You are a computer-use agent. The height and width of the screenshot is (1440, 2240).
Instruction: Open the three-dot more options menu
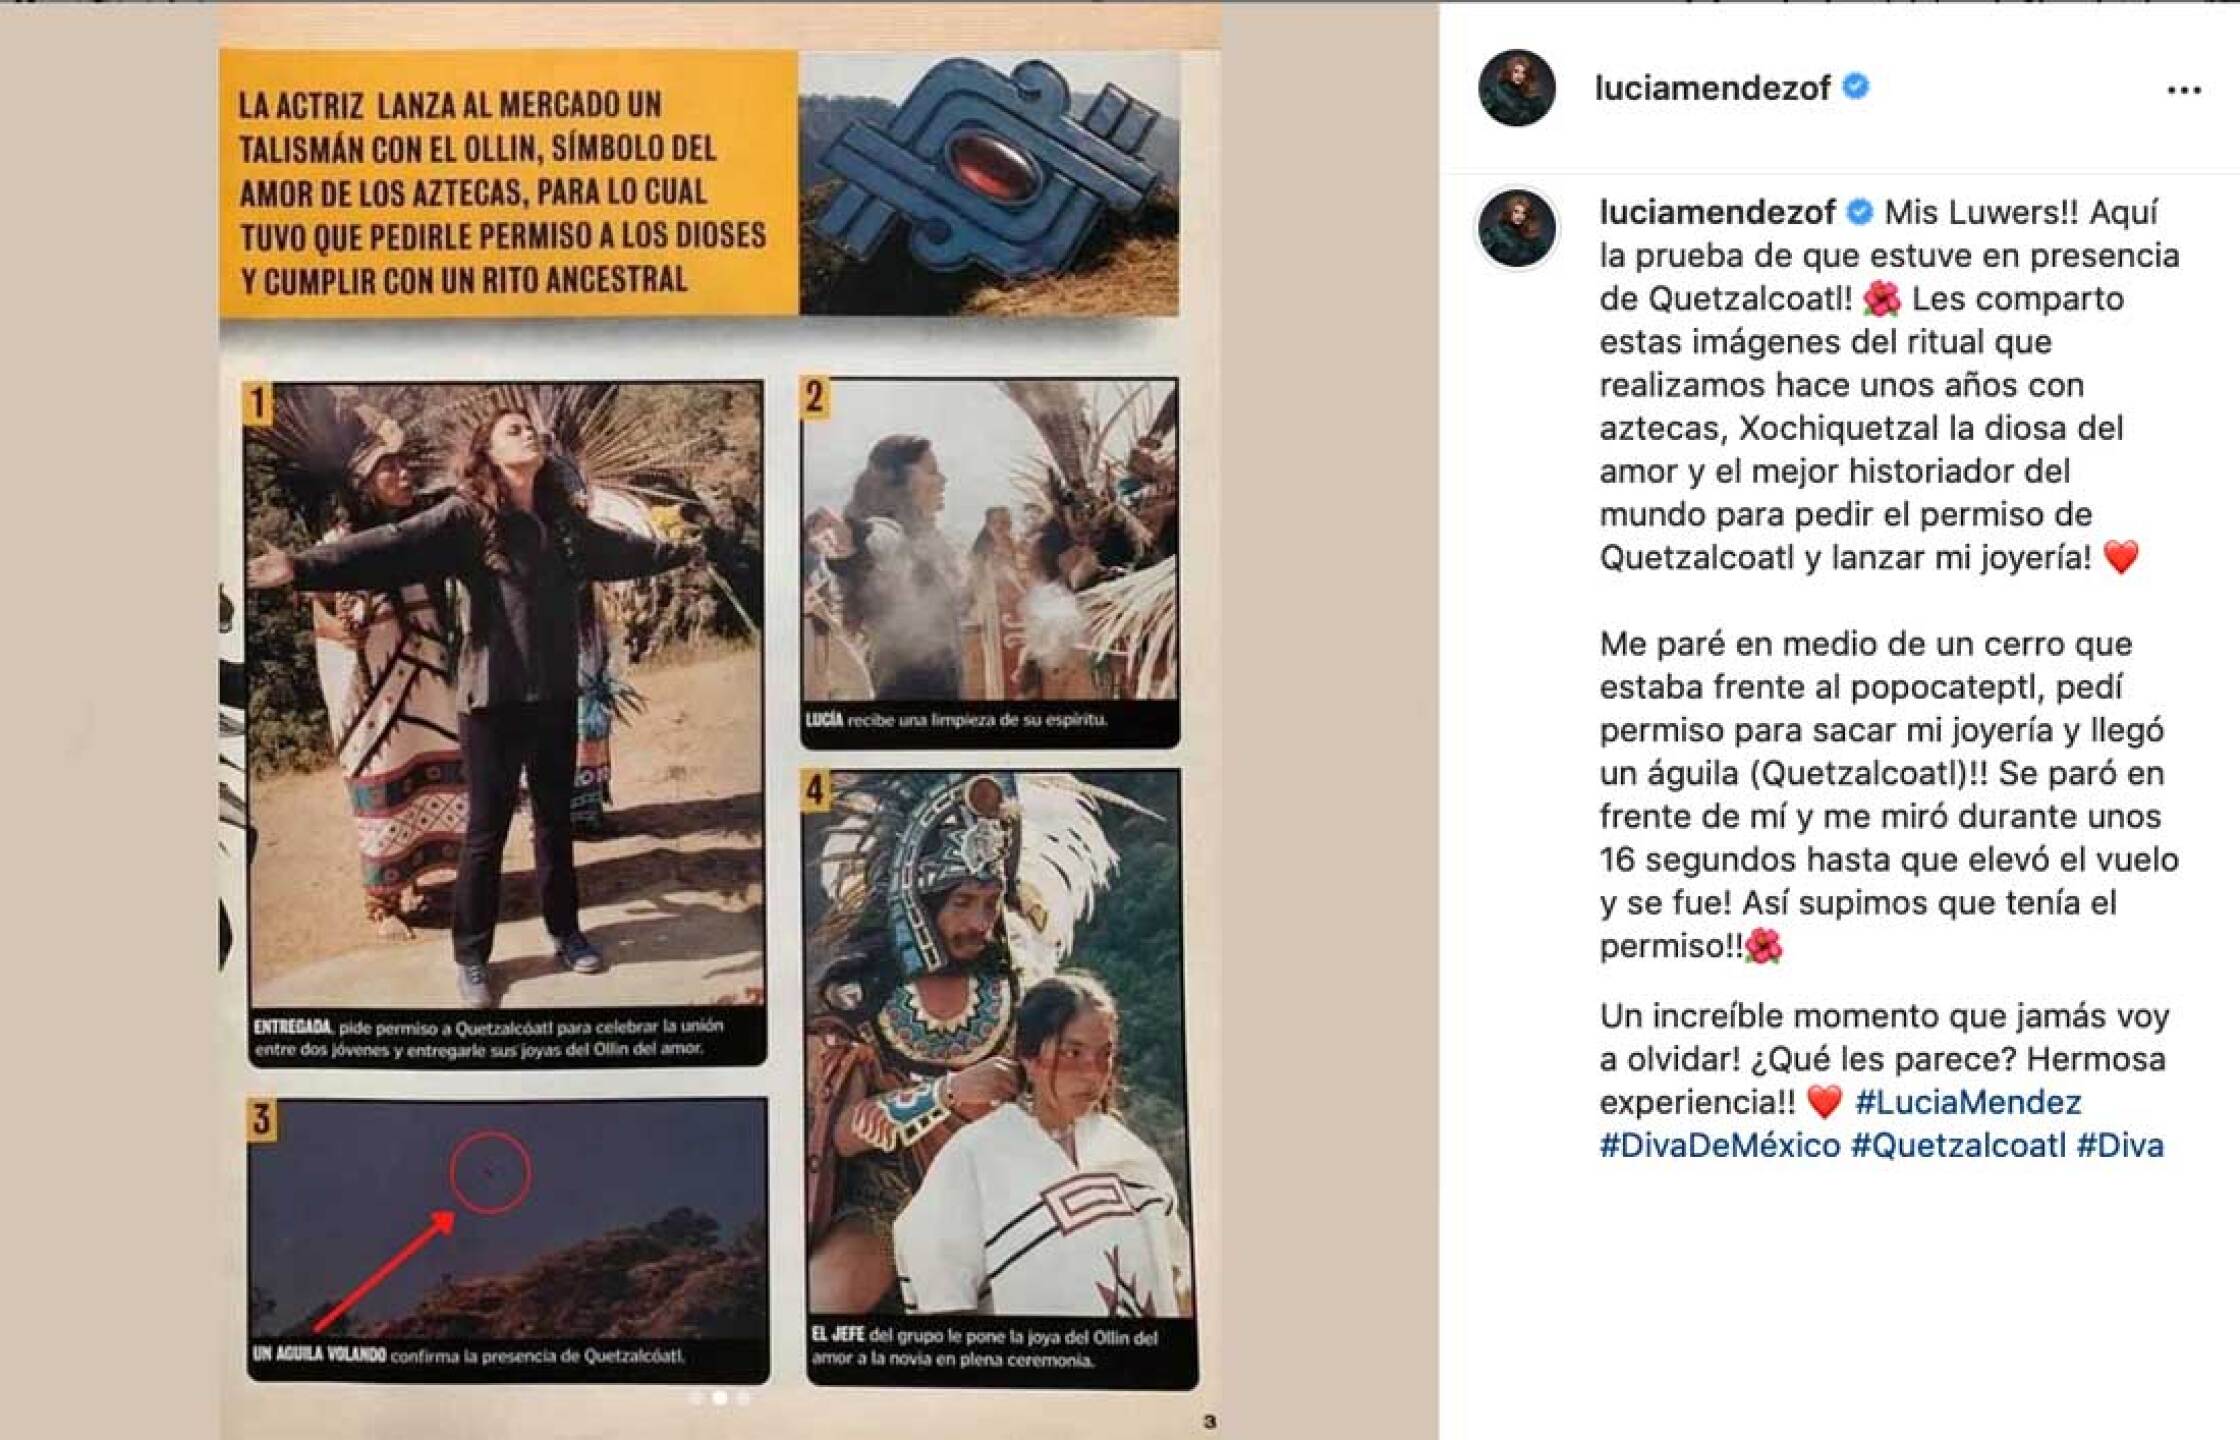(x=2183, y=90)
